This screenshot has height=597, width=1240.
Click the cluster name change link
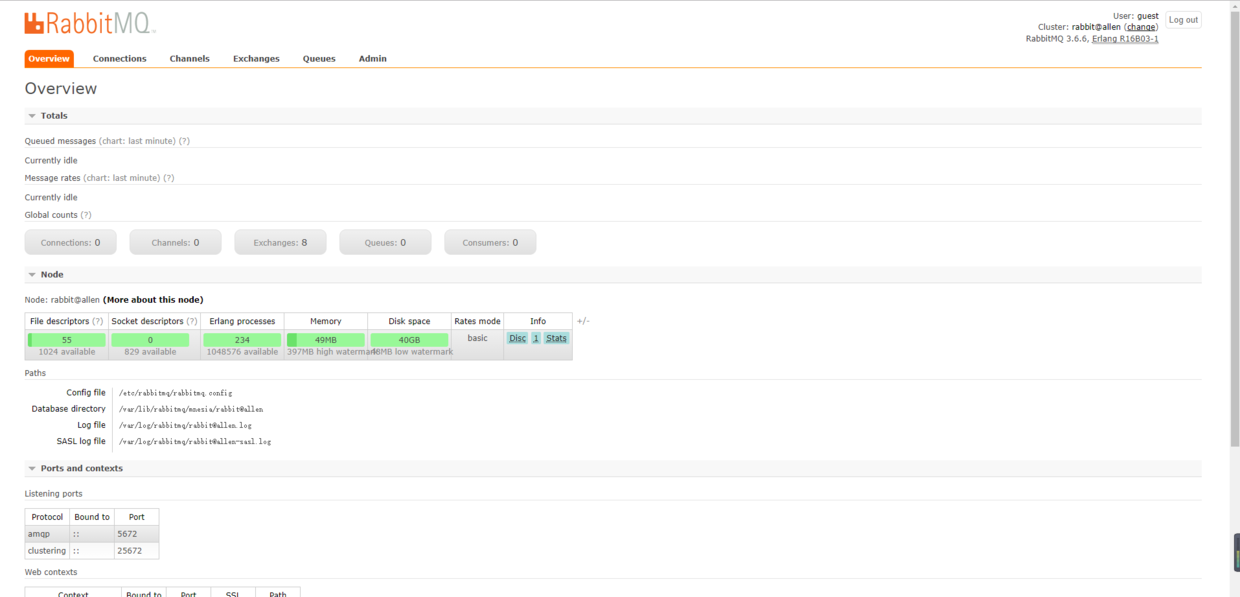pyautogui.click(x=1141, y=27)
